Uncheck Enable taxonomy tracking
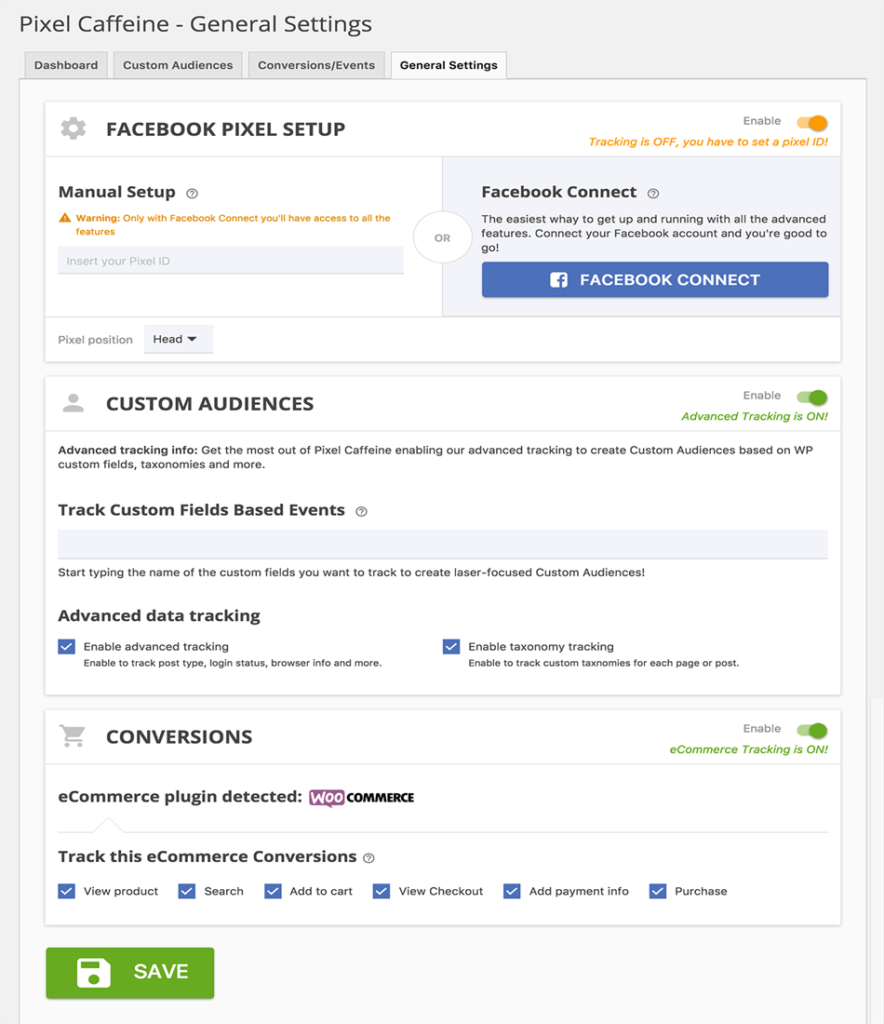This screenshot has height=1024, width=884. (x=451, y=646)
